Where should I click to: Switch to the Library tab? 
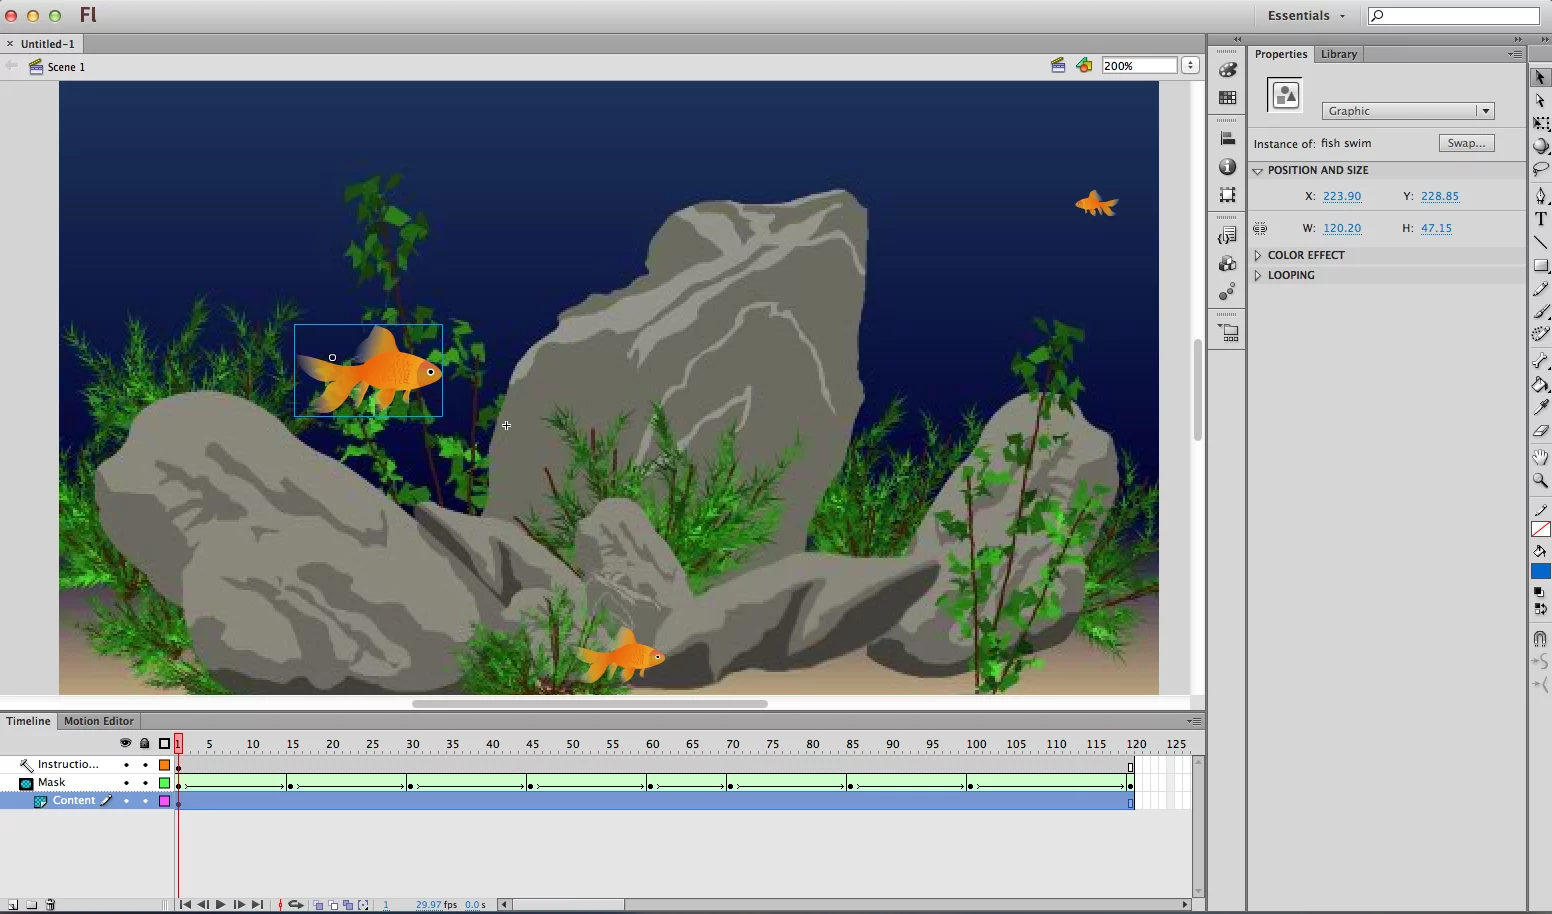click(x=1339, y=54)
